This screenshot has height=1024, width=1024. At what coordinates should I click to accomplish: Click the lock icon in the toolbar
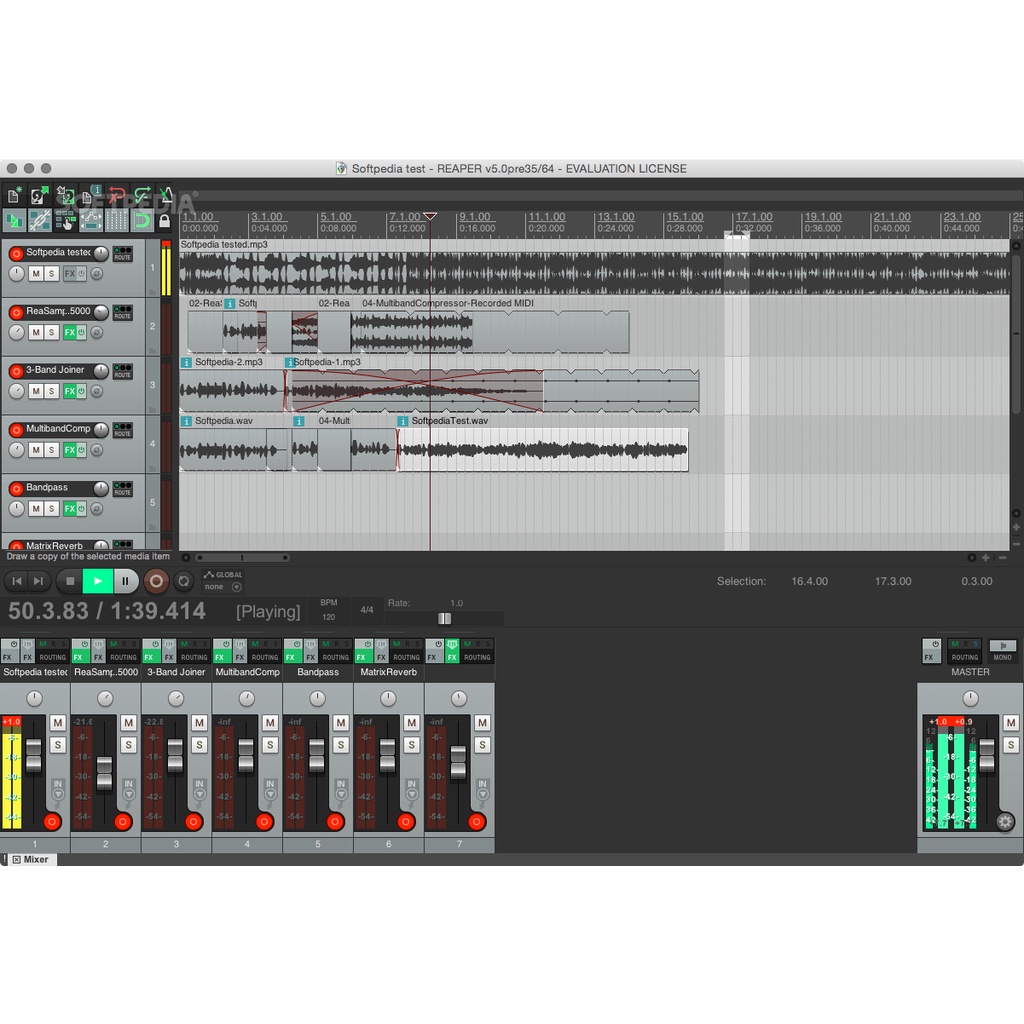pyautogui.click(x=165, y=221)
